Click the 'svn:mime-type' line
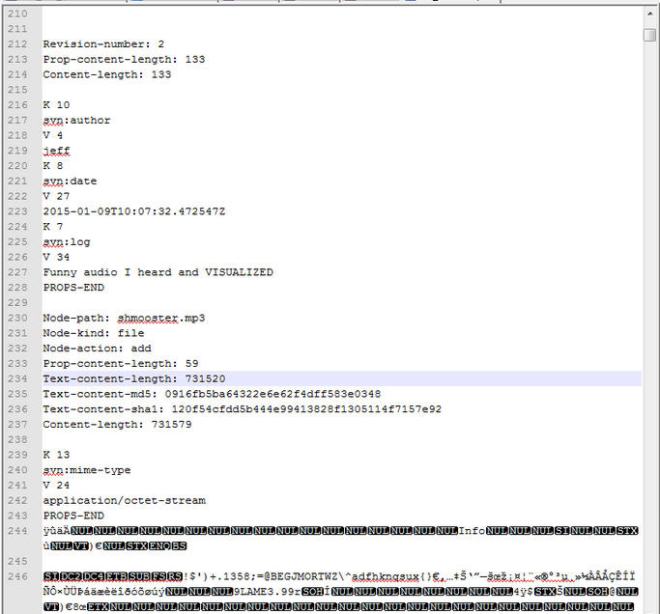The height and width of the screenshot is (614, 660). pyautogui.click(x=87, y=470)
